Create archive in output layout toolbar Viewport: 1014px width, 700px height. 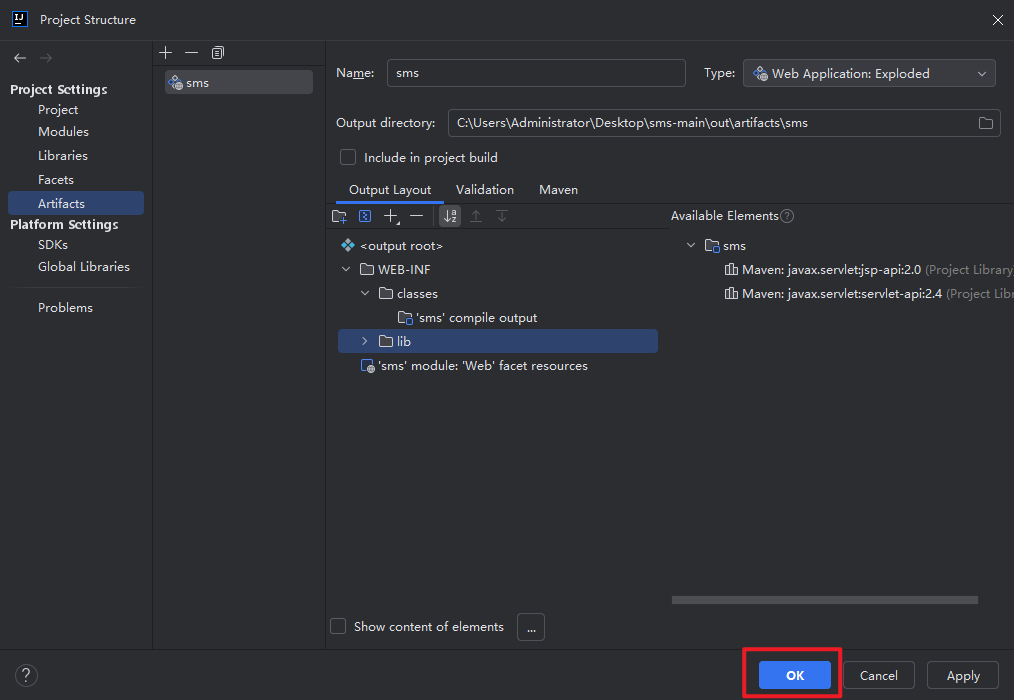[x=365, y=216]
